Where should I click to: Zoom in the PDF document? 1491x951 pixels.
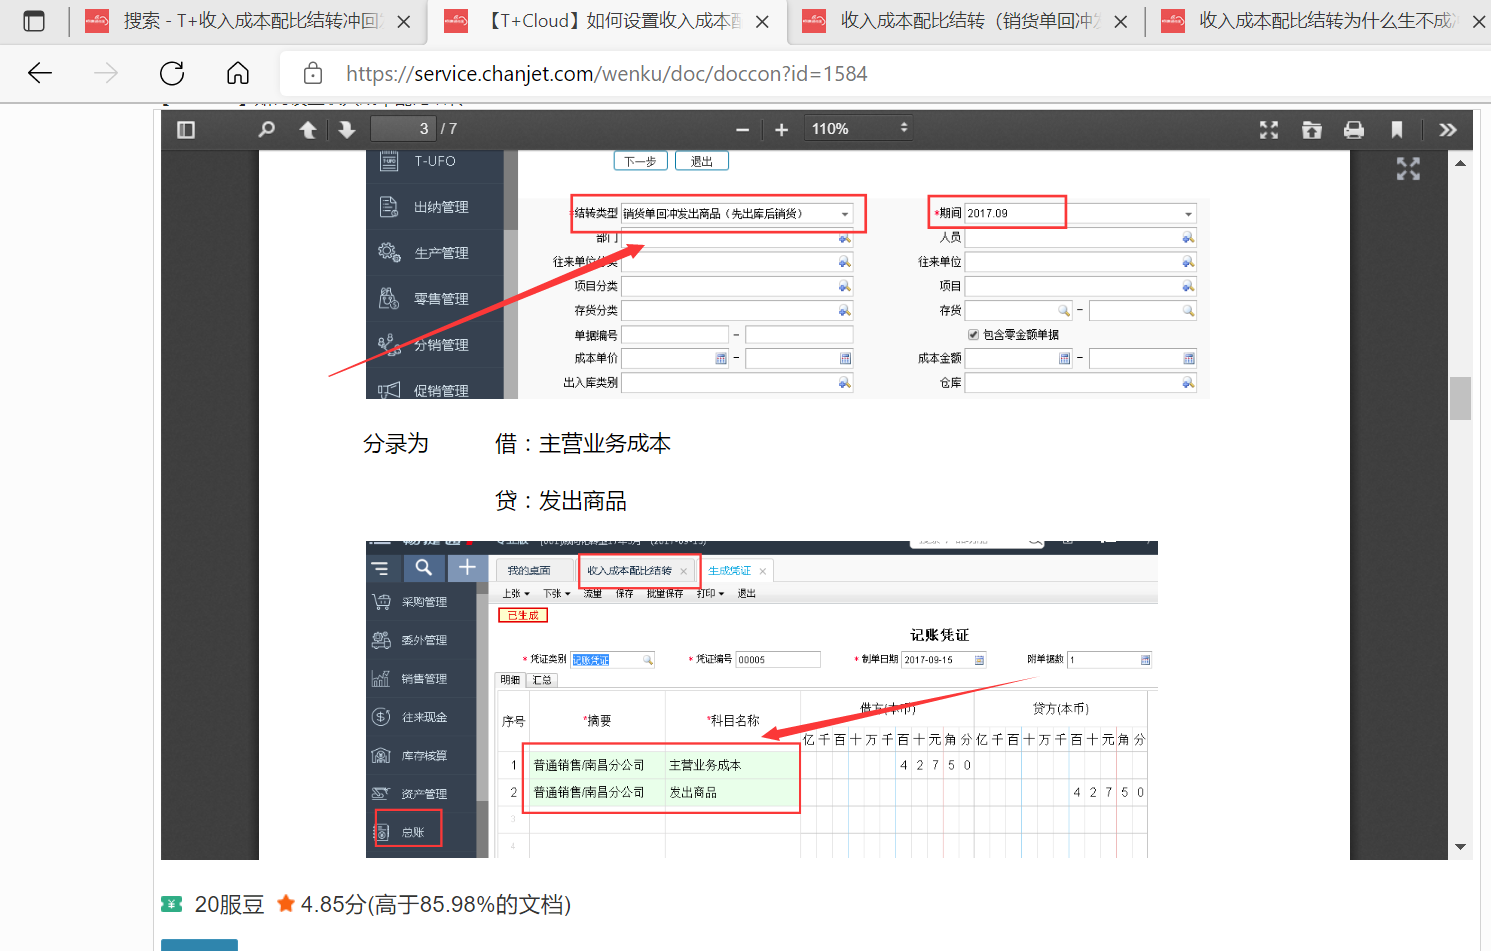(x=782, y=130)
